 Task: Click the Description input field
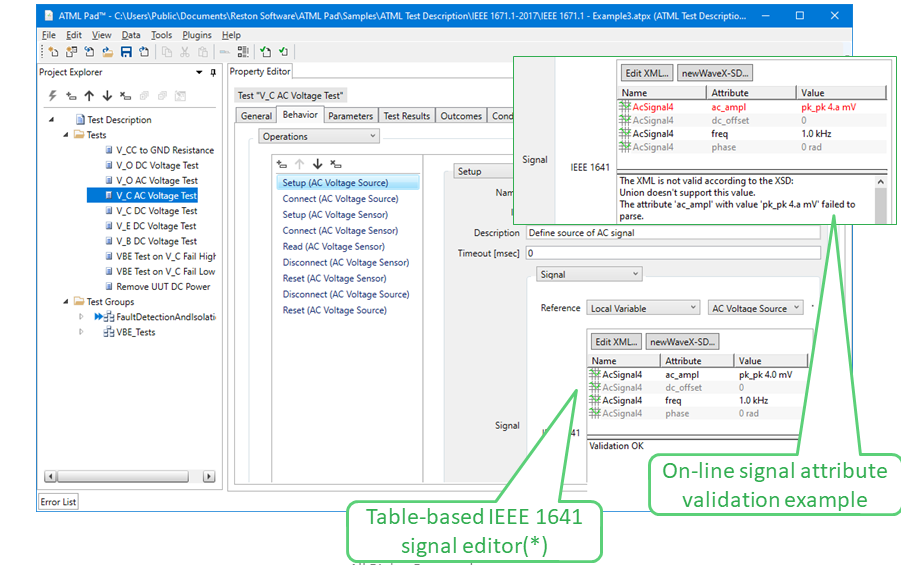click(673, 233)
